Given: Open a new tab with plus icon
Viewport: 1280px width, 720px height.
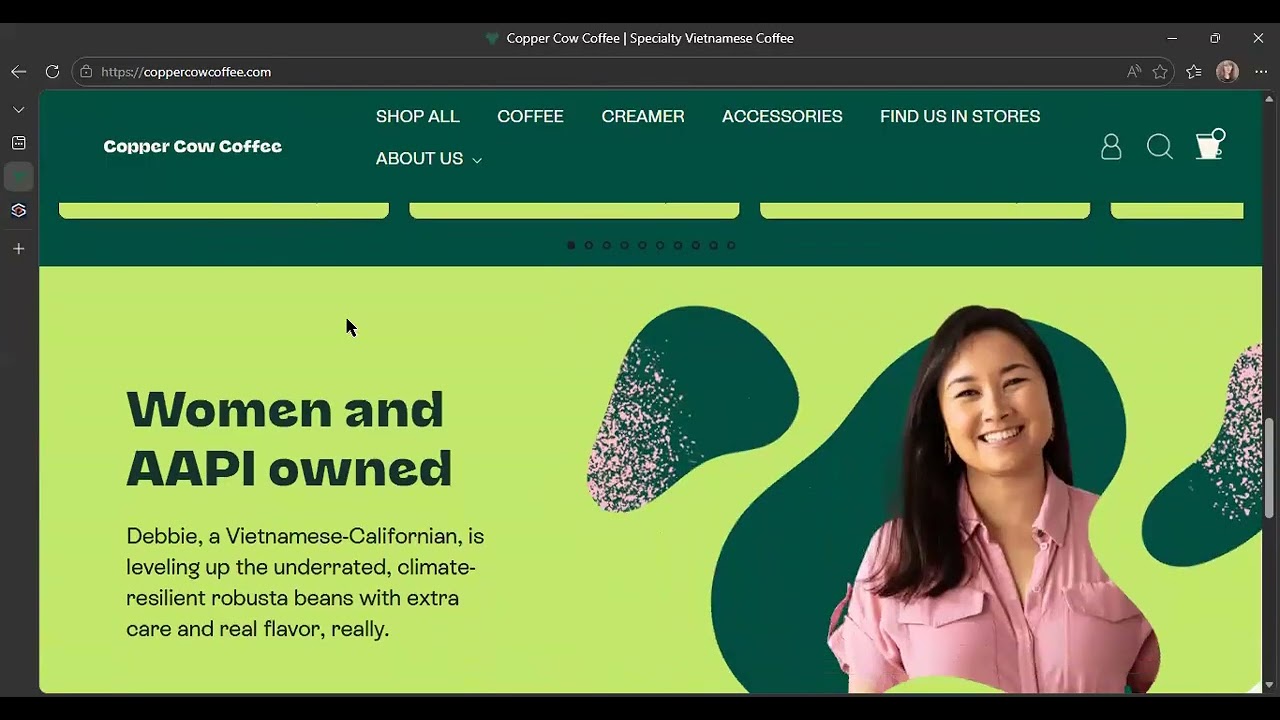Looking at the screenshot, I should click(18, 249).
